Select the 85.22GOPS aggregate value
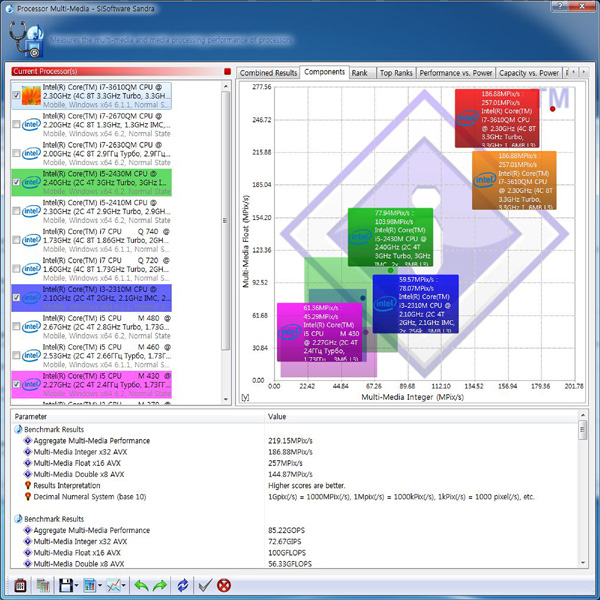Screen dimensions: 600x600 [286, 530]
